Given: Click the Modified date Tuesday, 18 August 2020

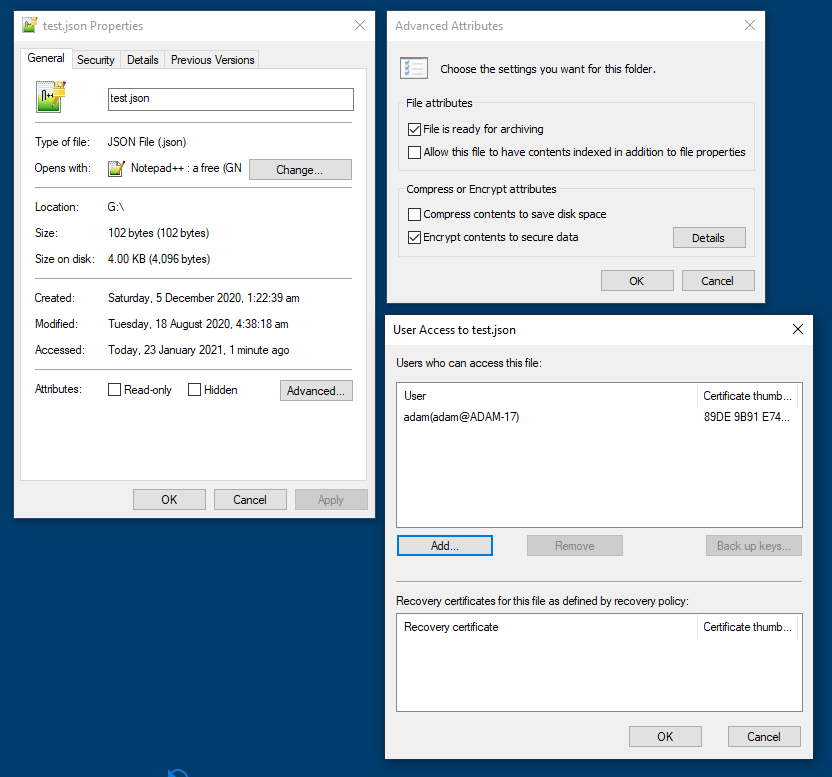Looking at the screenshot, I should pos(198,324).
